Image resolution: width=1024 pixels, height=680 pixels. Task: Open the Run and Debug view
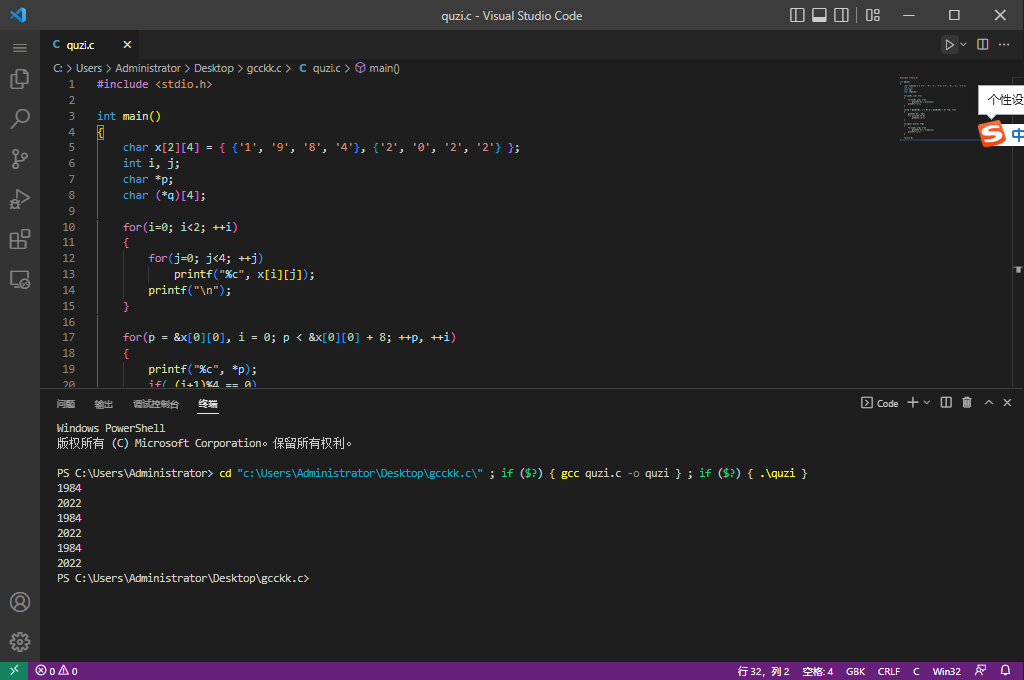point(20,199)
